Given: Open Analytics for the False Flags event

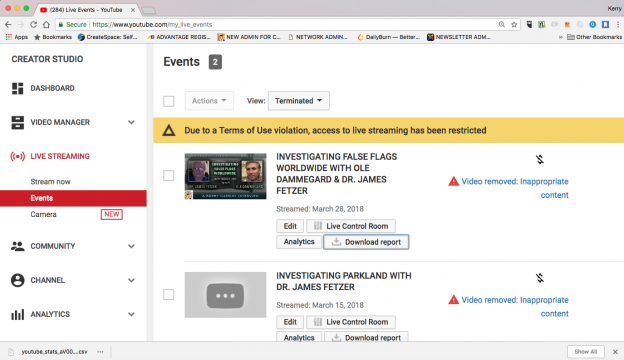Looking at the screenshot, I should pos(299,242).
